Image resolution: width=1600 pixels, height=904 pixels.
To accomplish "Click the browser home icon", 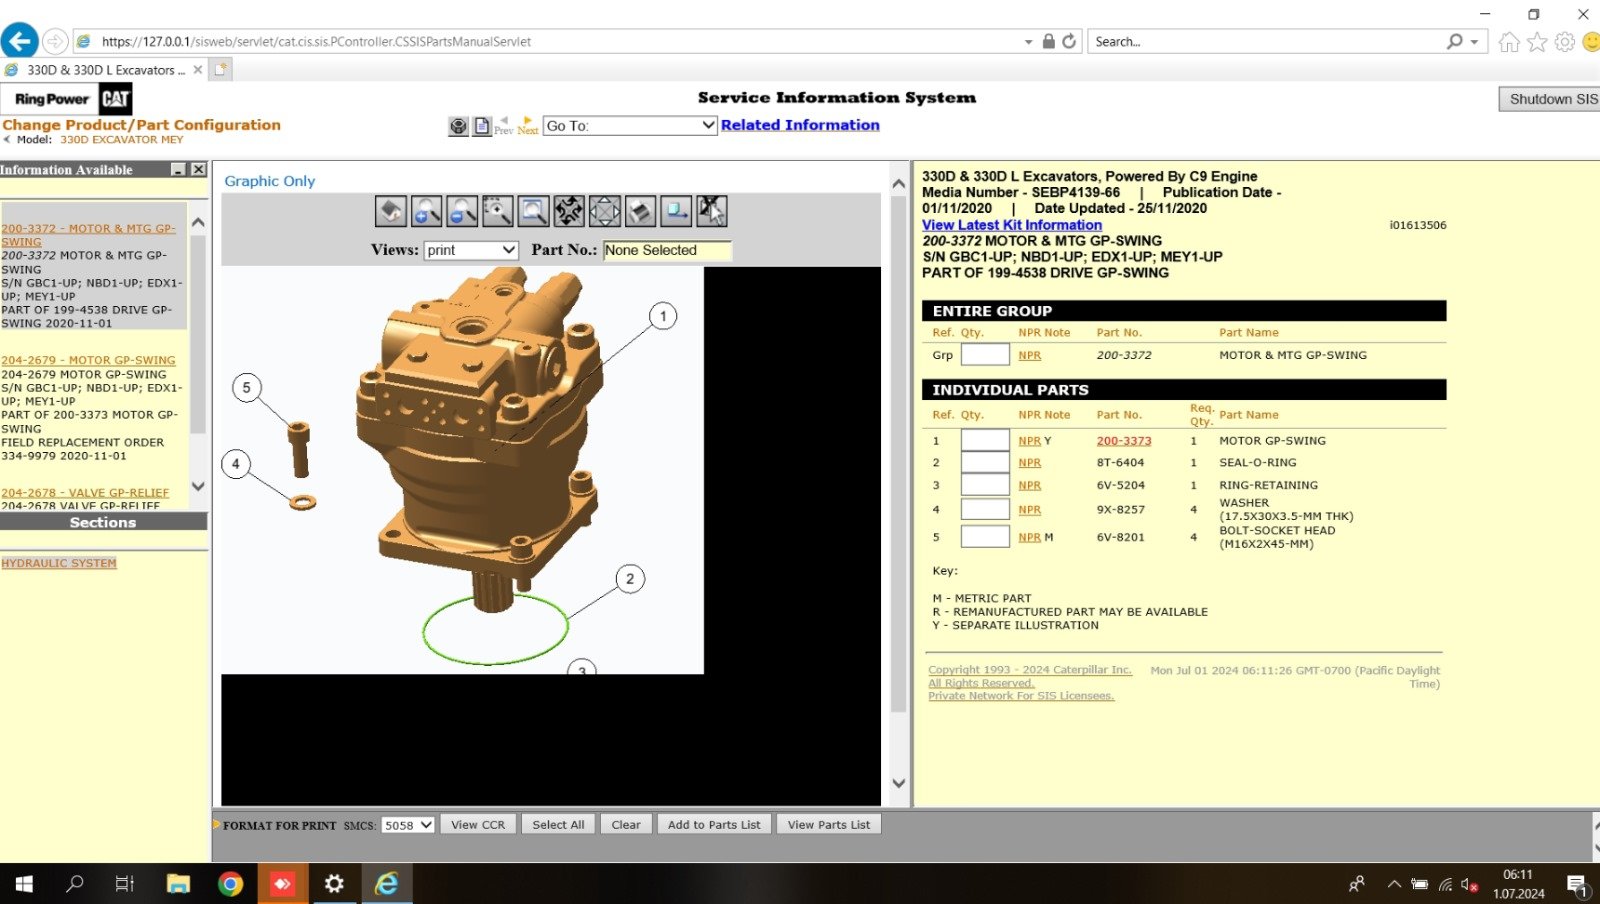I will tap(1509, 41).
